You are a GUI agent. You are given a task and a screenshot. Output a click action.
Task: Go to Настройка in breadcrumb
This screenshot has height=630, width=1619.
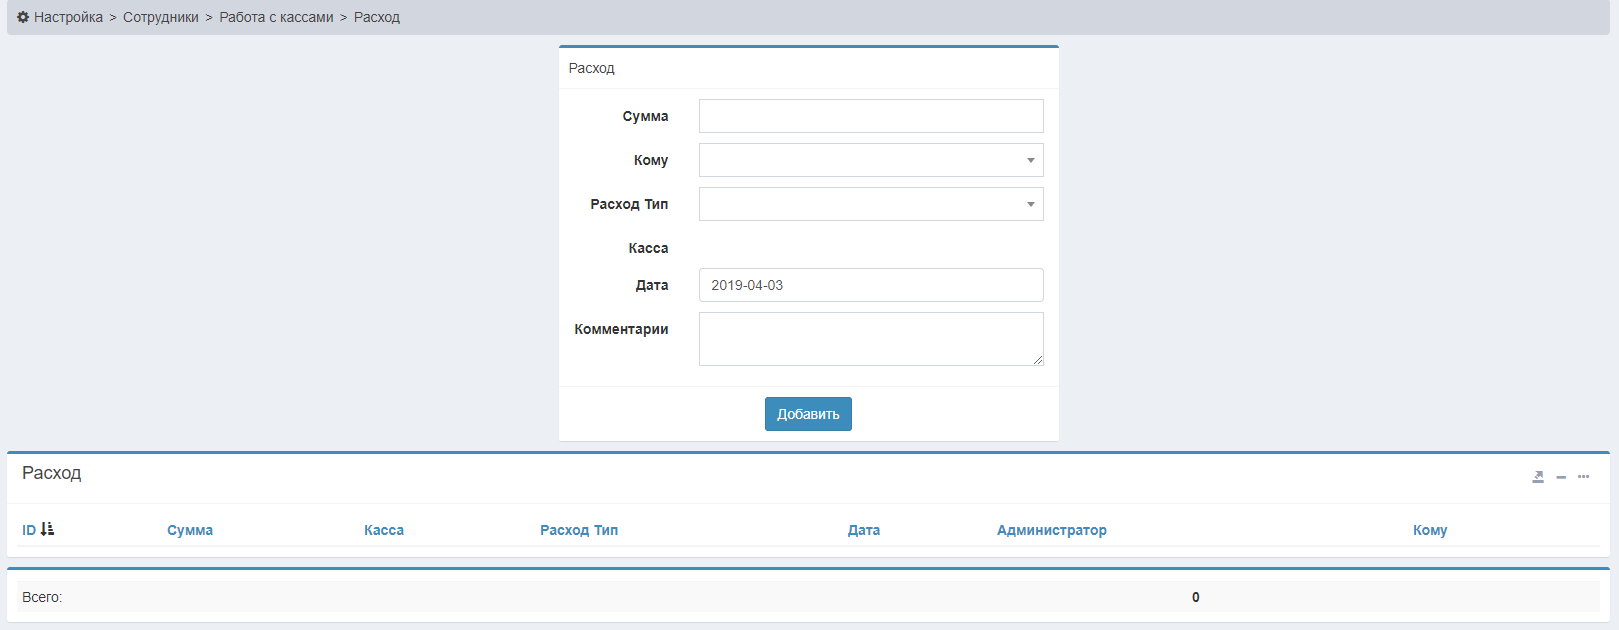coord(68,17)
